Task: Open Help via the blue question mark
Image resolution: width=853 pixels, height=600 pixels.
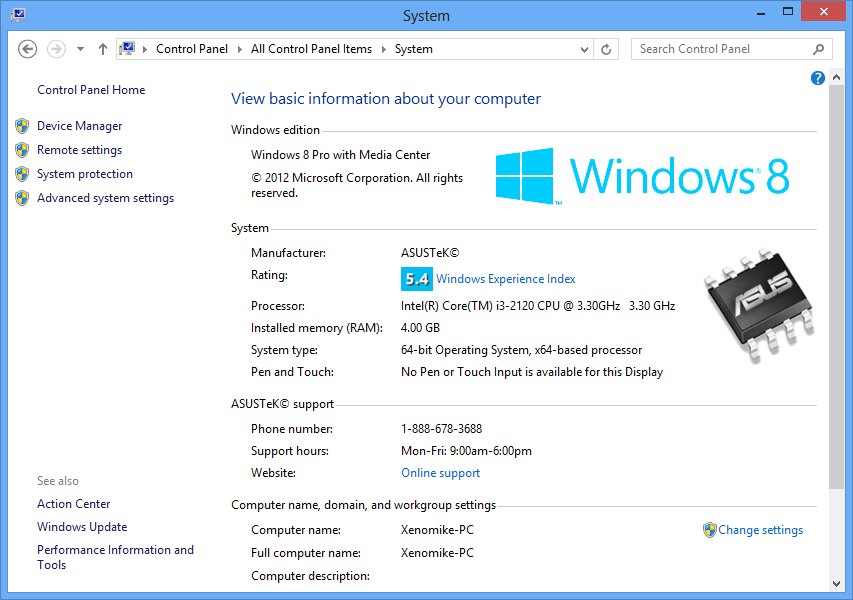Action: pos(818,78)
